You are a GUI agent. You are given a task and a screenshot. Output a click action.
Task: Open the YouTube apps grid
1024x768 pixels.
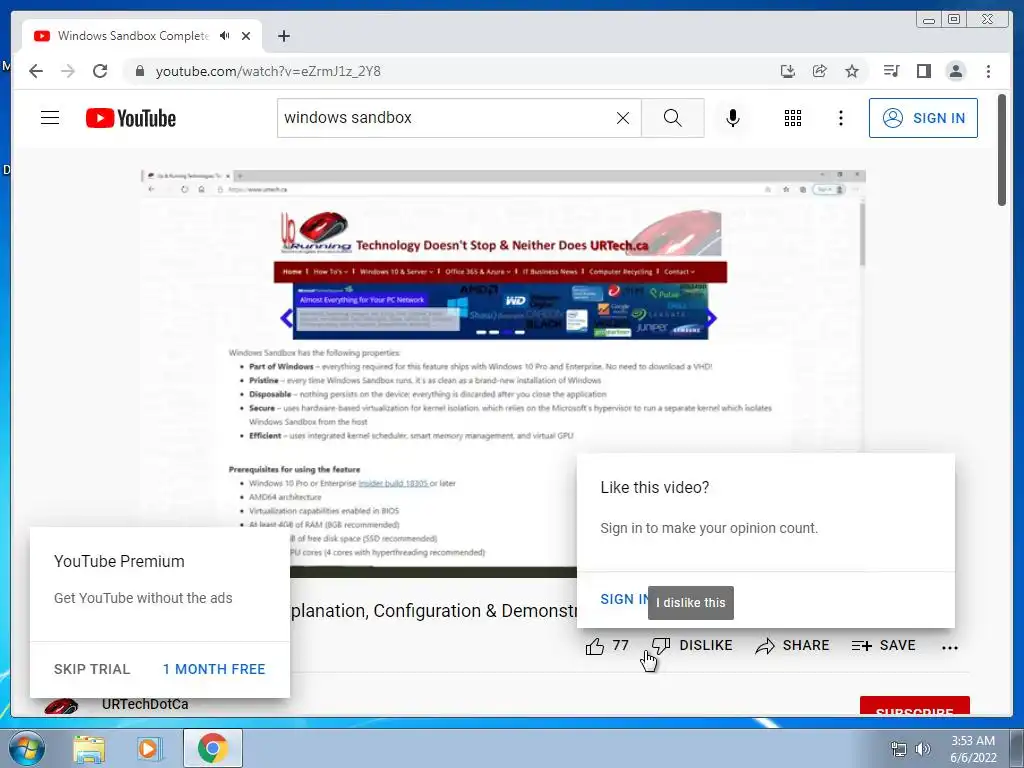pos(793,118)
